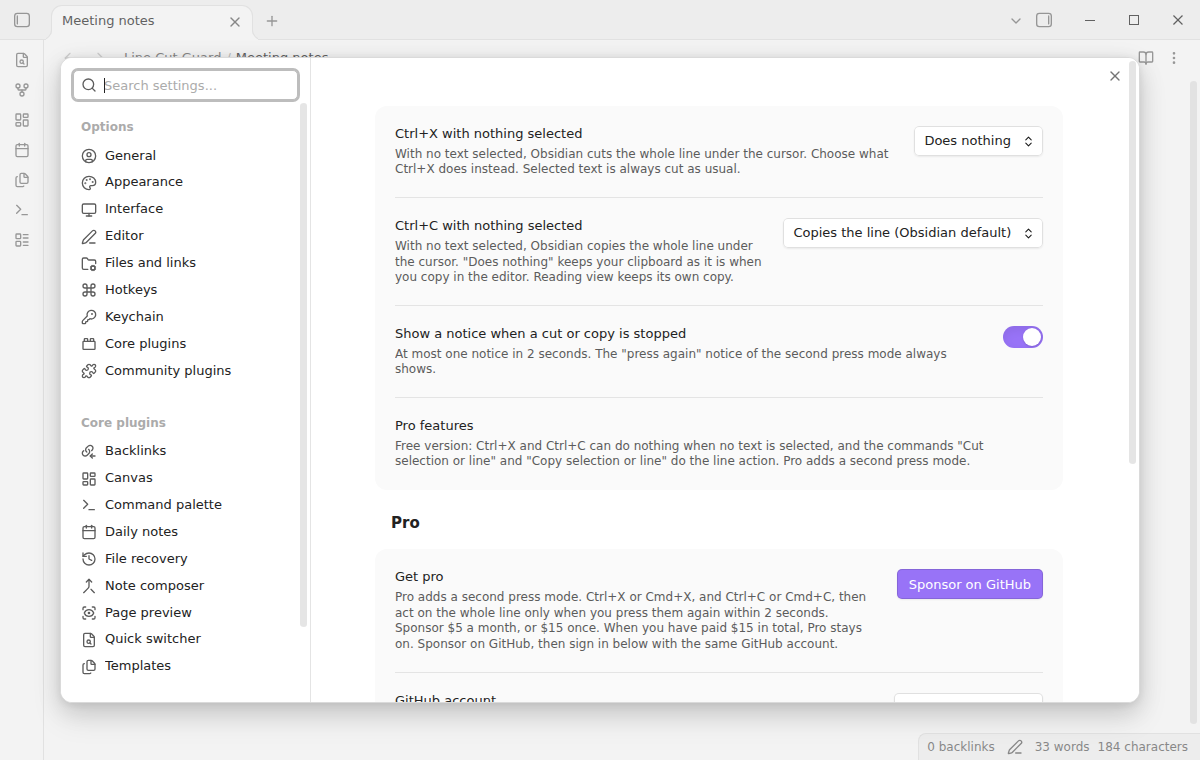
Task: Click the Appearance palette icon
Action: [x=89, y=183]
